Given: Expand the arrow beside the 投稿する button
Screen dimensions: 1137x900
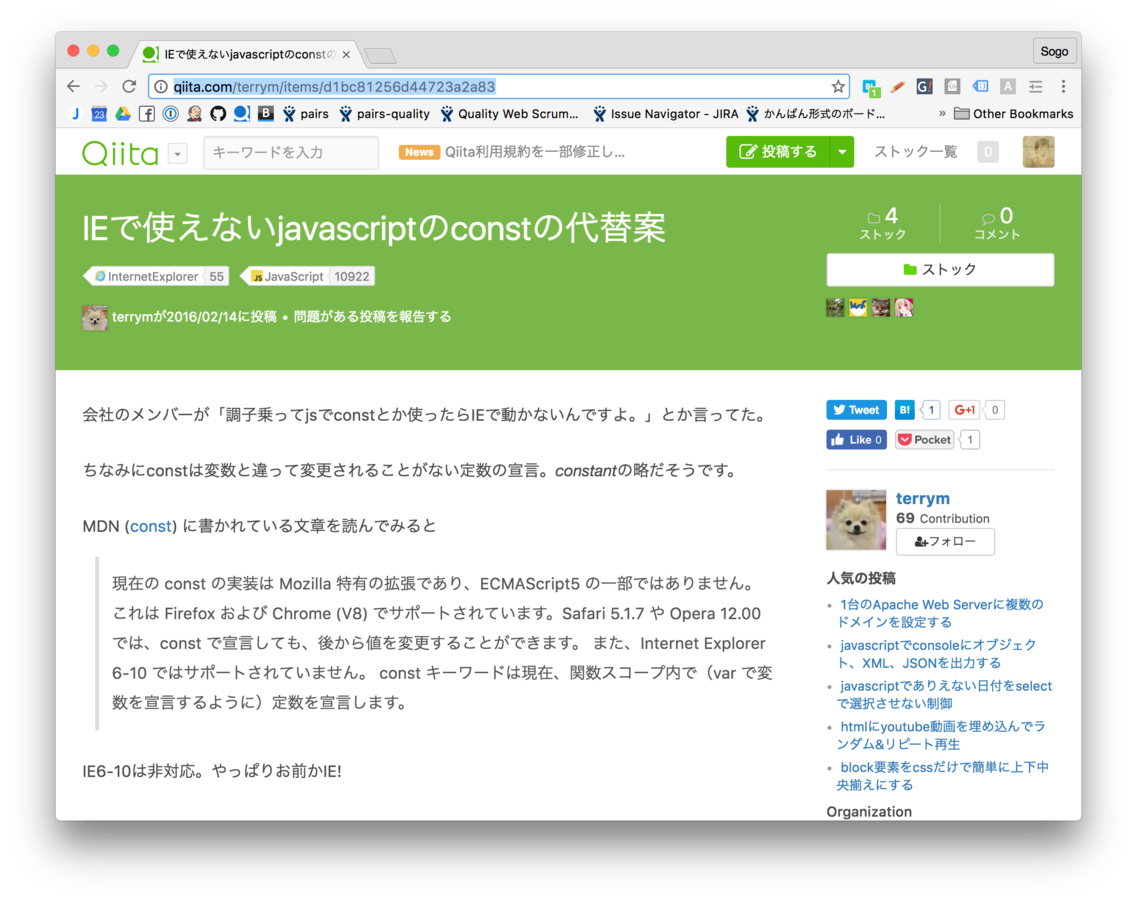Looking at the screenshot, I should 842,152.
